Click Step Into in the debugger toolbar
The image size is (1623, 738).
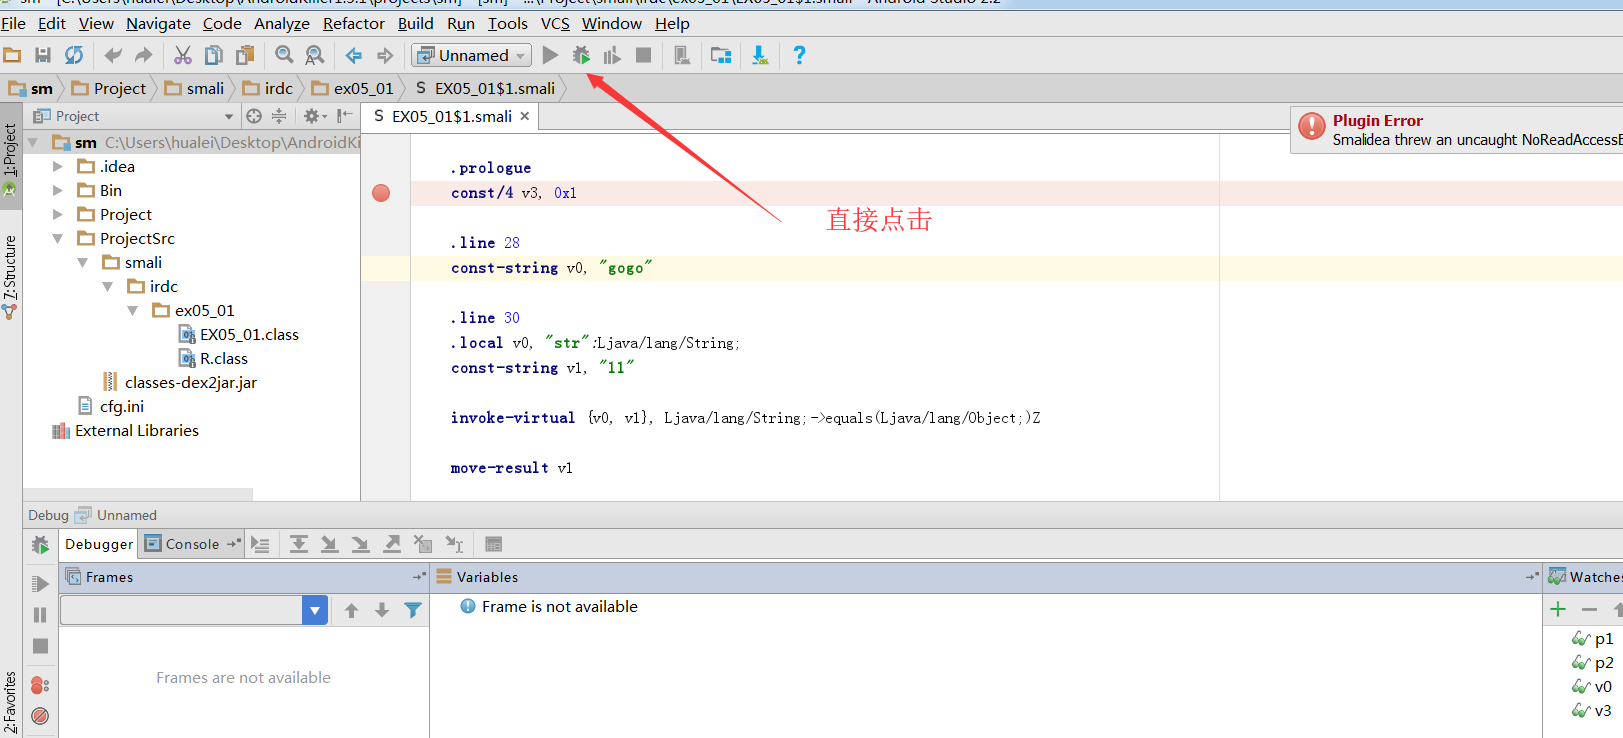[x=329, y=544]
